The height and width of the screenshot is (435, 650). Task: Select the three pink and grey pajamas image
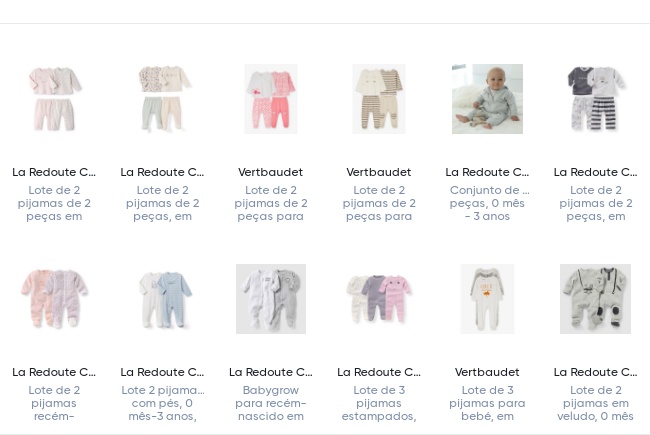pyautogui.click(x=379, y=299)
